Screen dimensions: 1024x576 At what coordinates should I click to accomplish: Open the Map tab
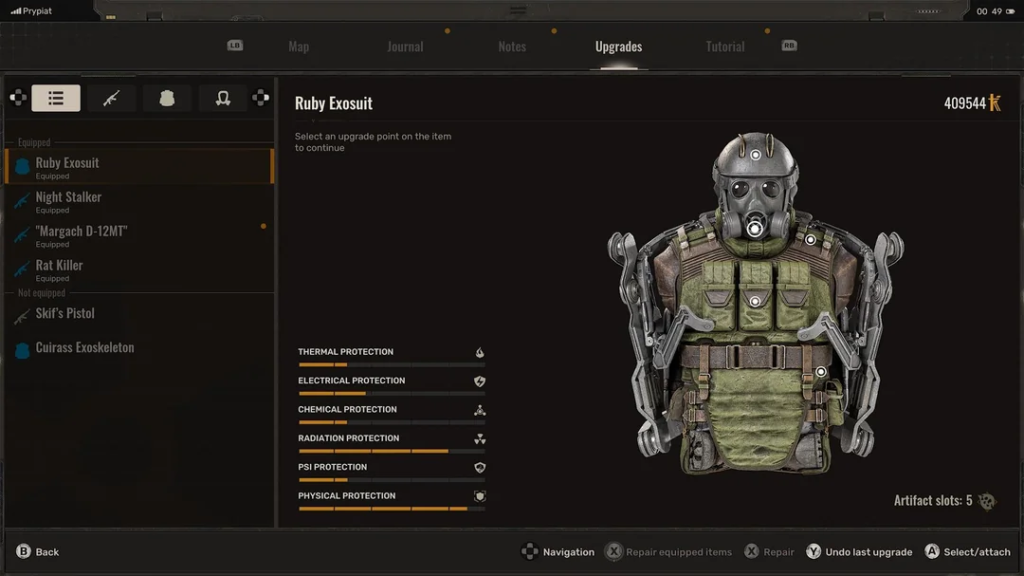coord(298,47)
